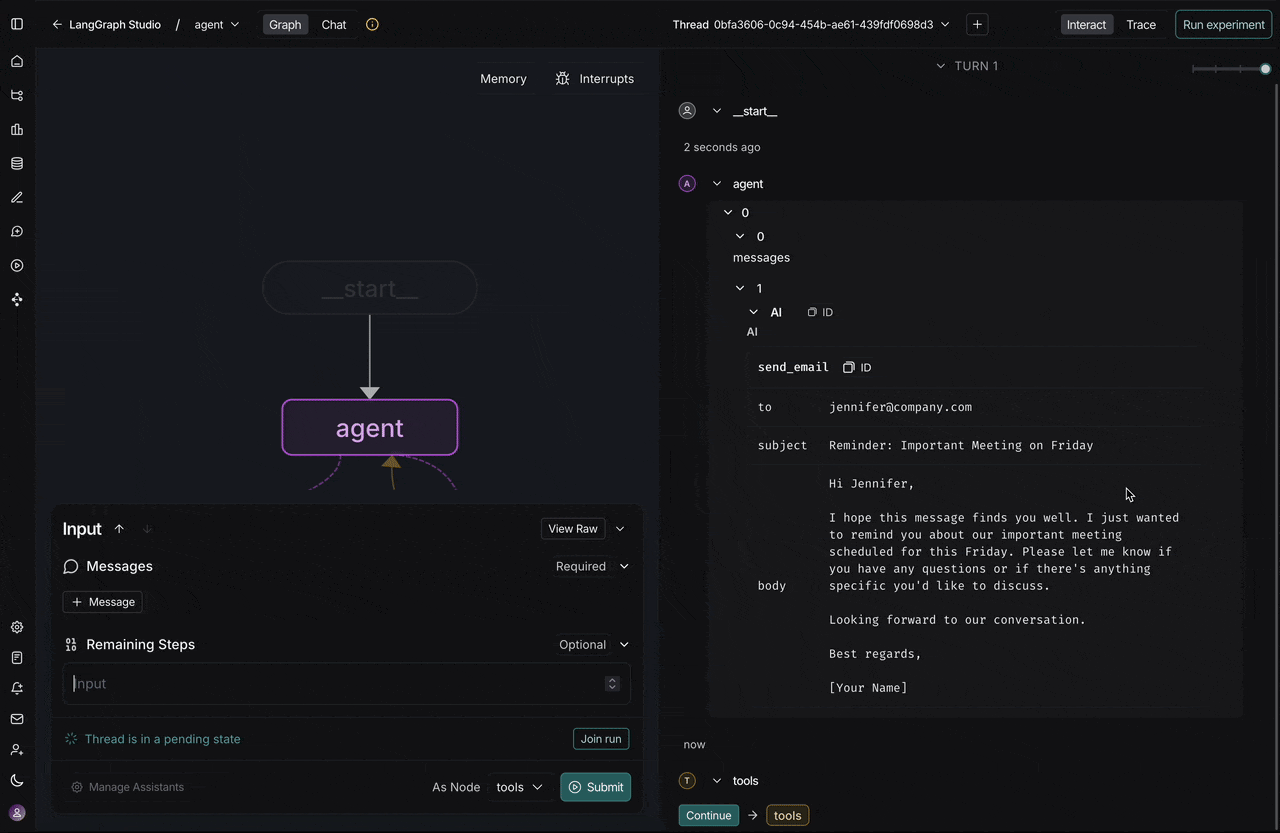The image size is (1280, 833).
Task: Toggle dark mode with the moon icon
Action: tap(16, 780)
